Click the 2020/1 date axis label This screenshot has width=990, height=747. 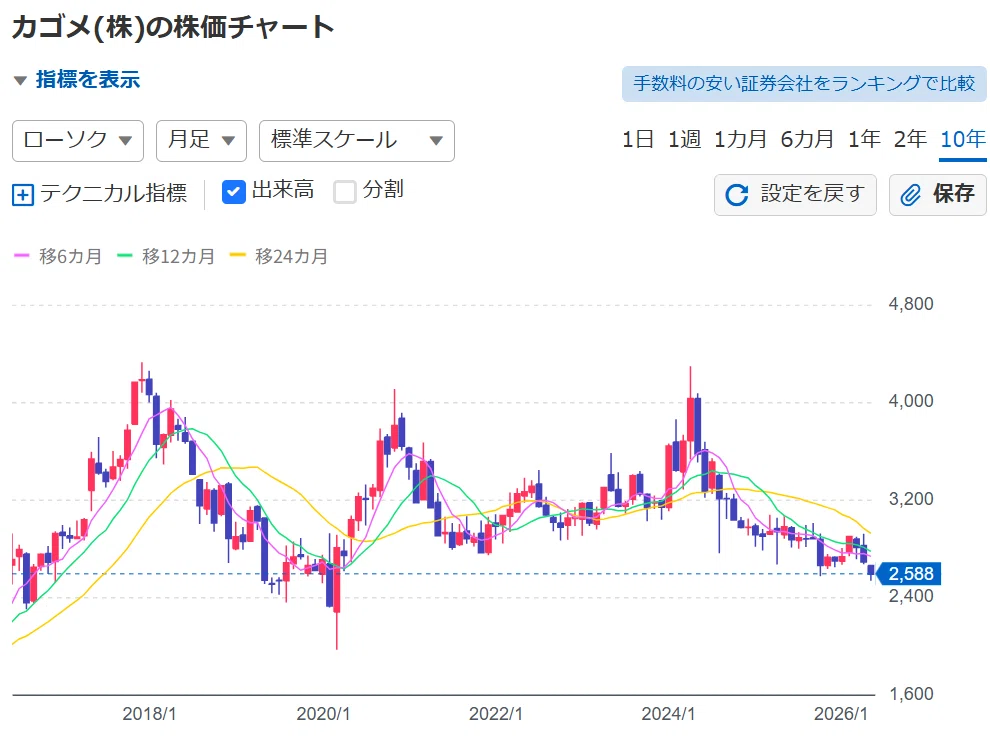pos(323,714)
